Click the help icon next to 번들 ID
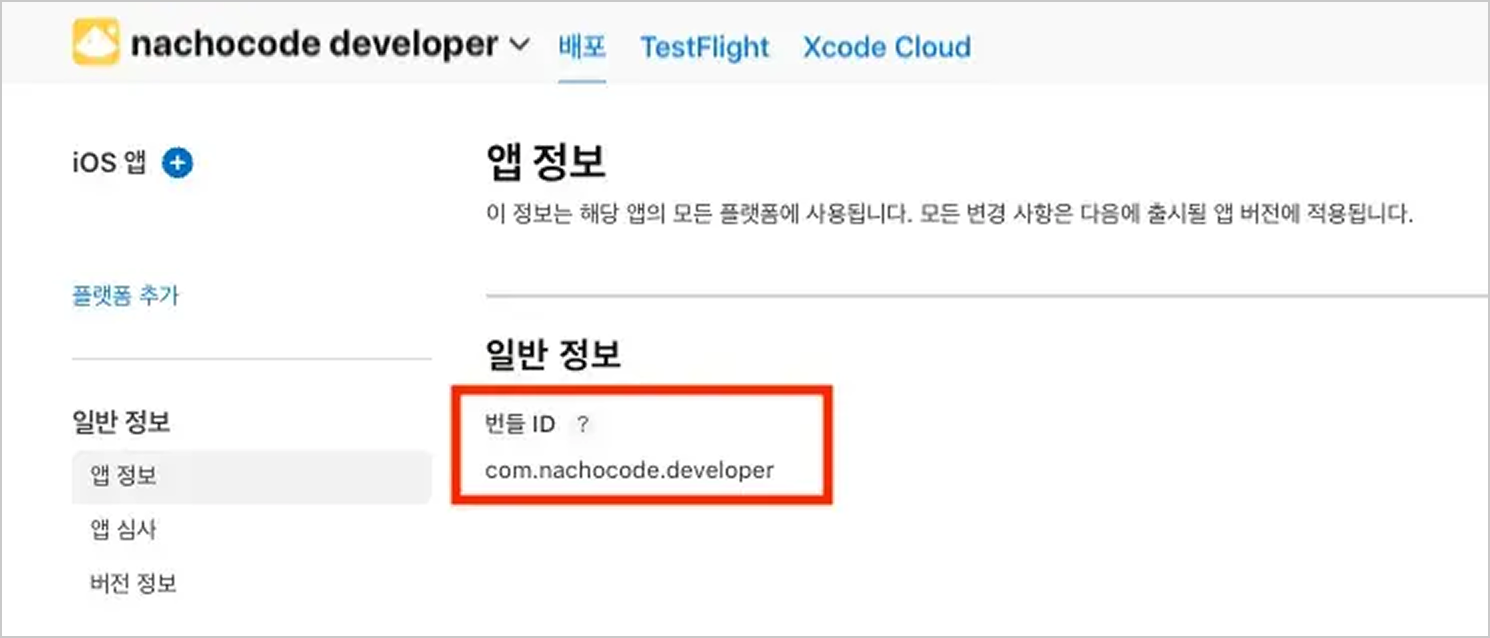 point(584,425)
